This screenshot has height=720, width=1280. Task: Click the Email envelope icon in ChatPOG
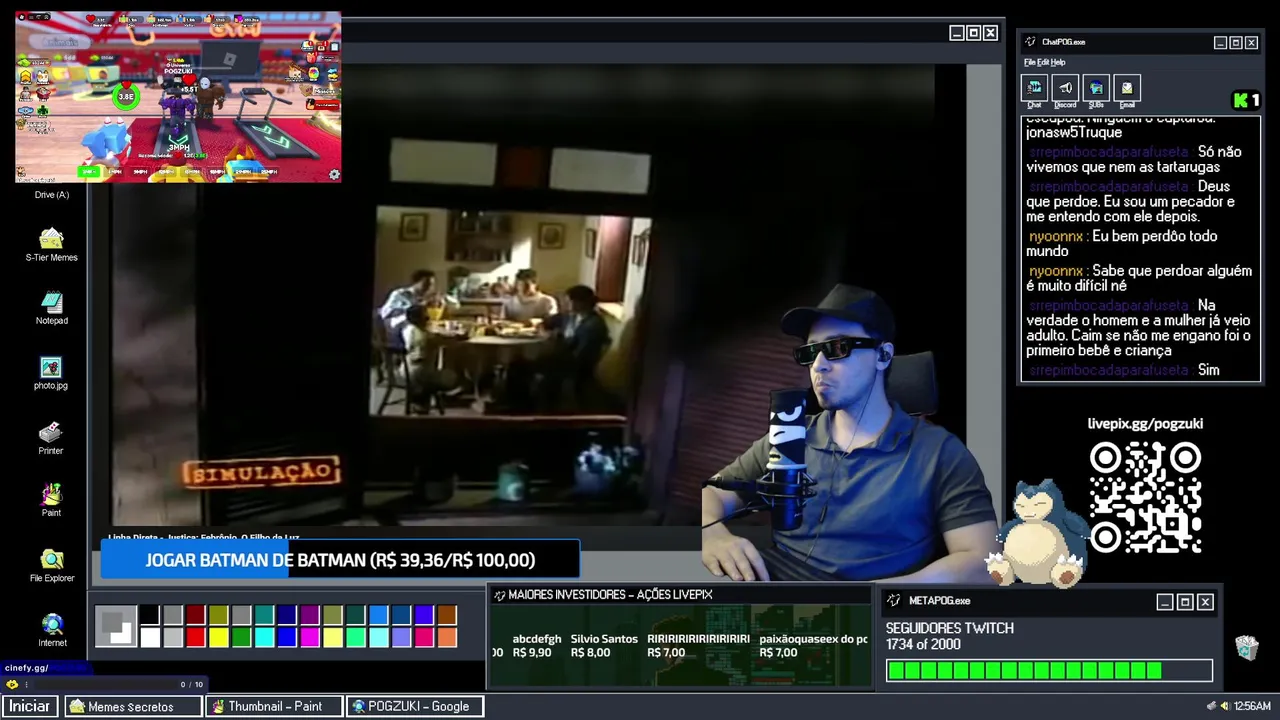tap(1127, 88)
